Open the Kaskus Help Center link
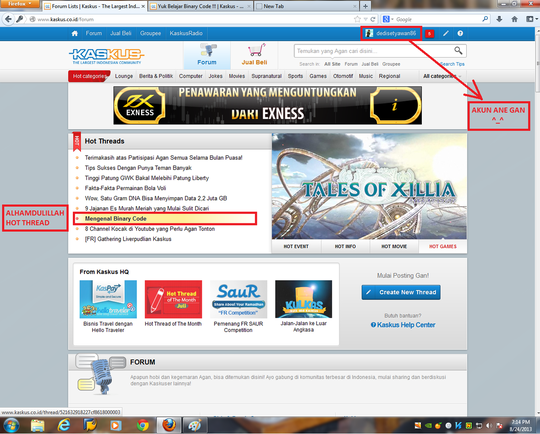 403,325
